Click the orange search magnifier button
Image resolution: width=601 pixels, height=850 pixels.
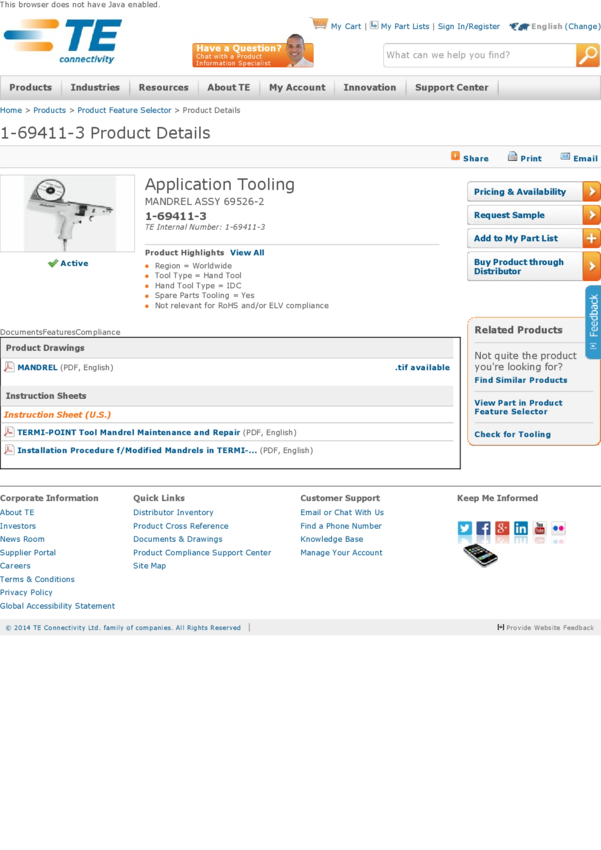tap(588, 56)
